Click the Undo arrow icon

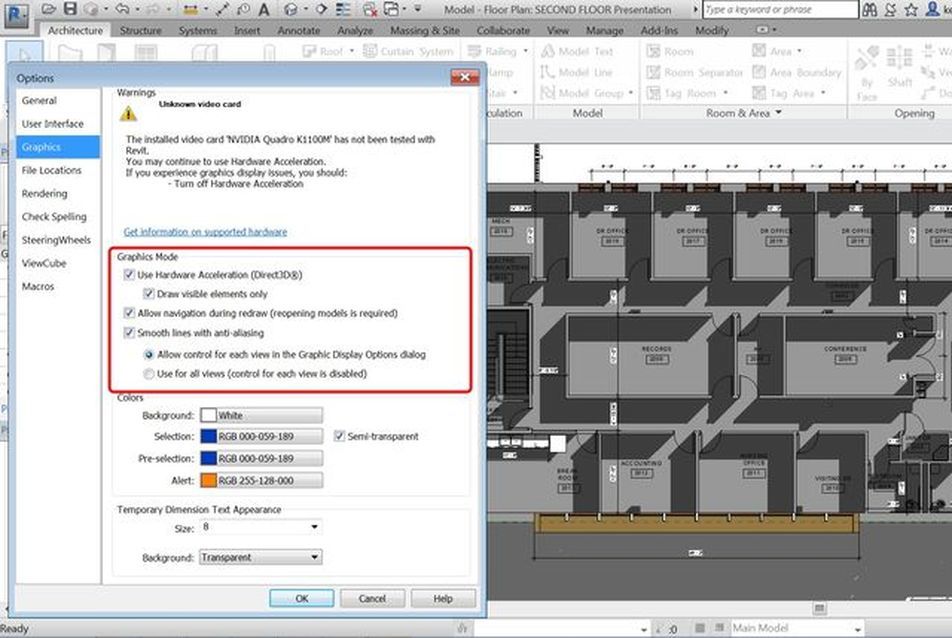pos(122,9)
